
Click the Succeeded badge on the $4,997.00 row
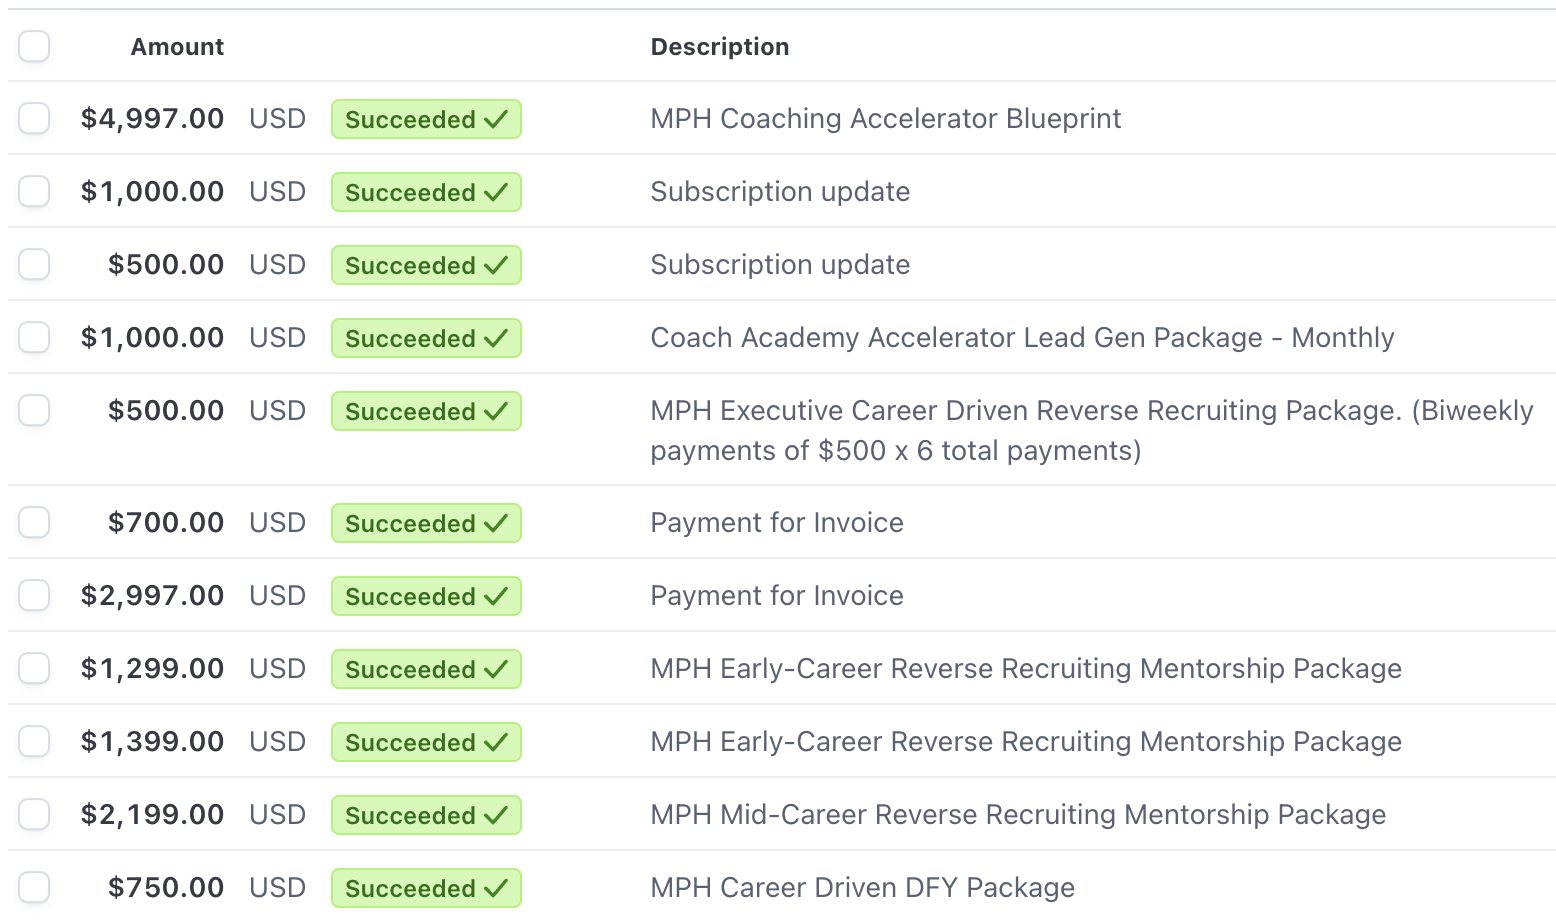click(426, 119)
